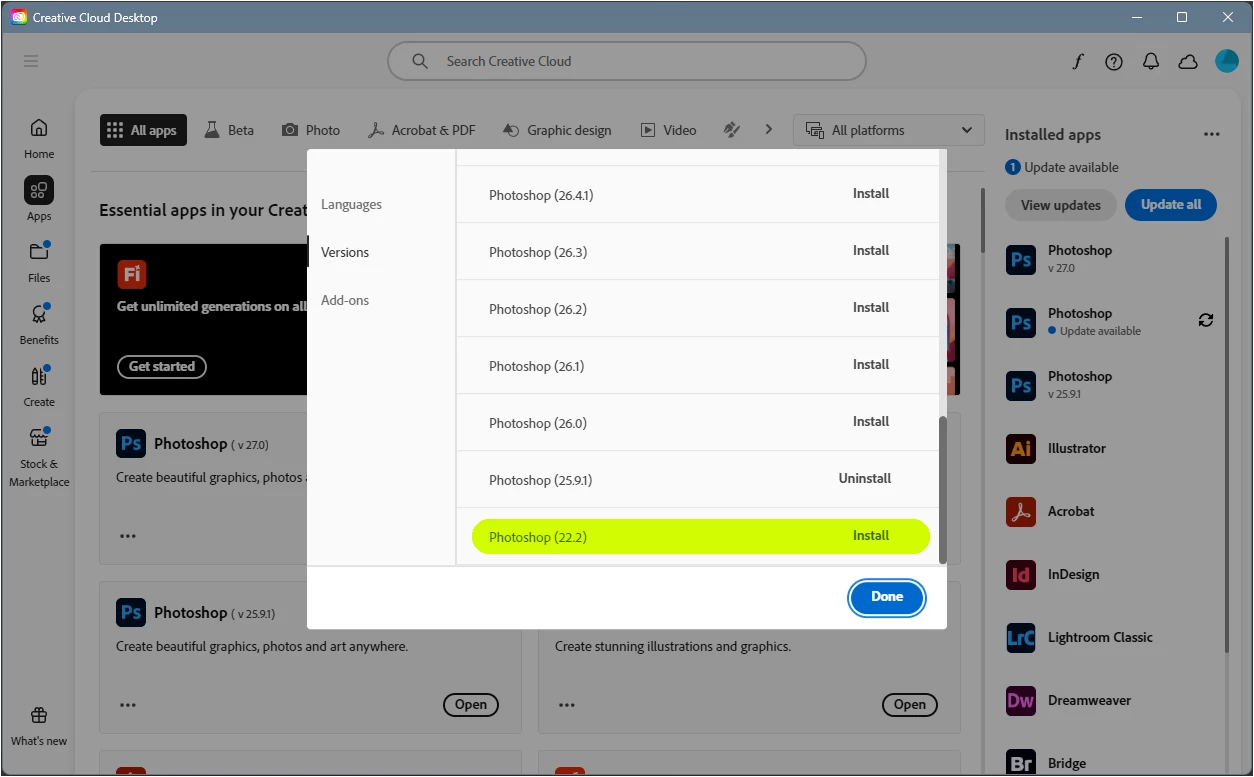The image size is (1254, 777).
Task: Open the account profile avatar
Action: 1227,61
